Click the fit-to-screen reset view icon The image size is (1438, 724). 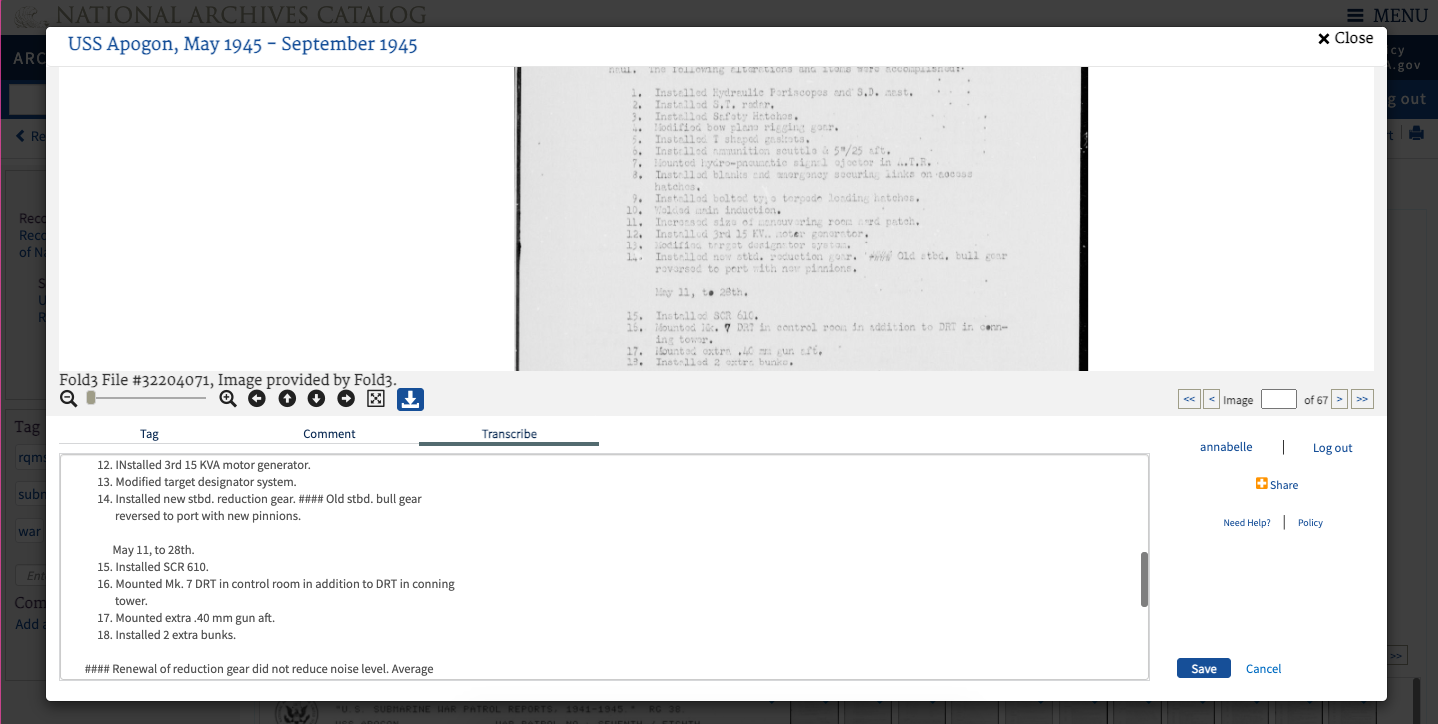tap(376, 399)
